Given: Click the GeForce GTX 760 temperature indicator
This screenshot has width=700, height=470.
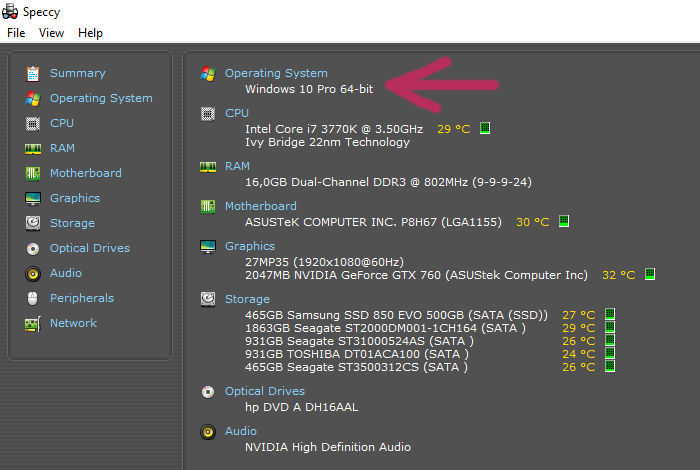Looking at the screenshot, I should 650,274.
